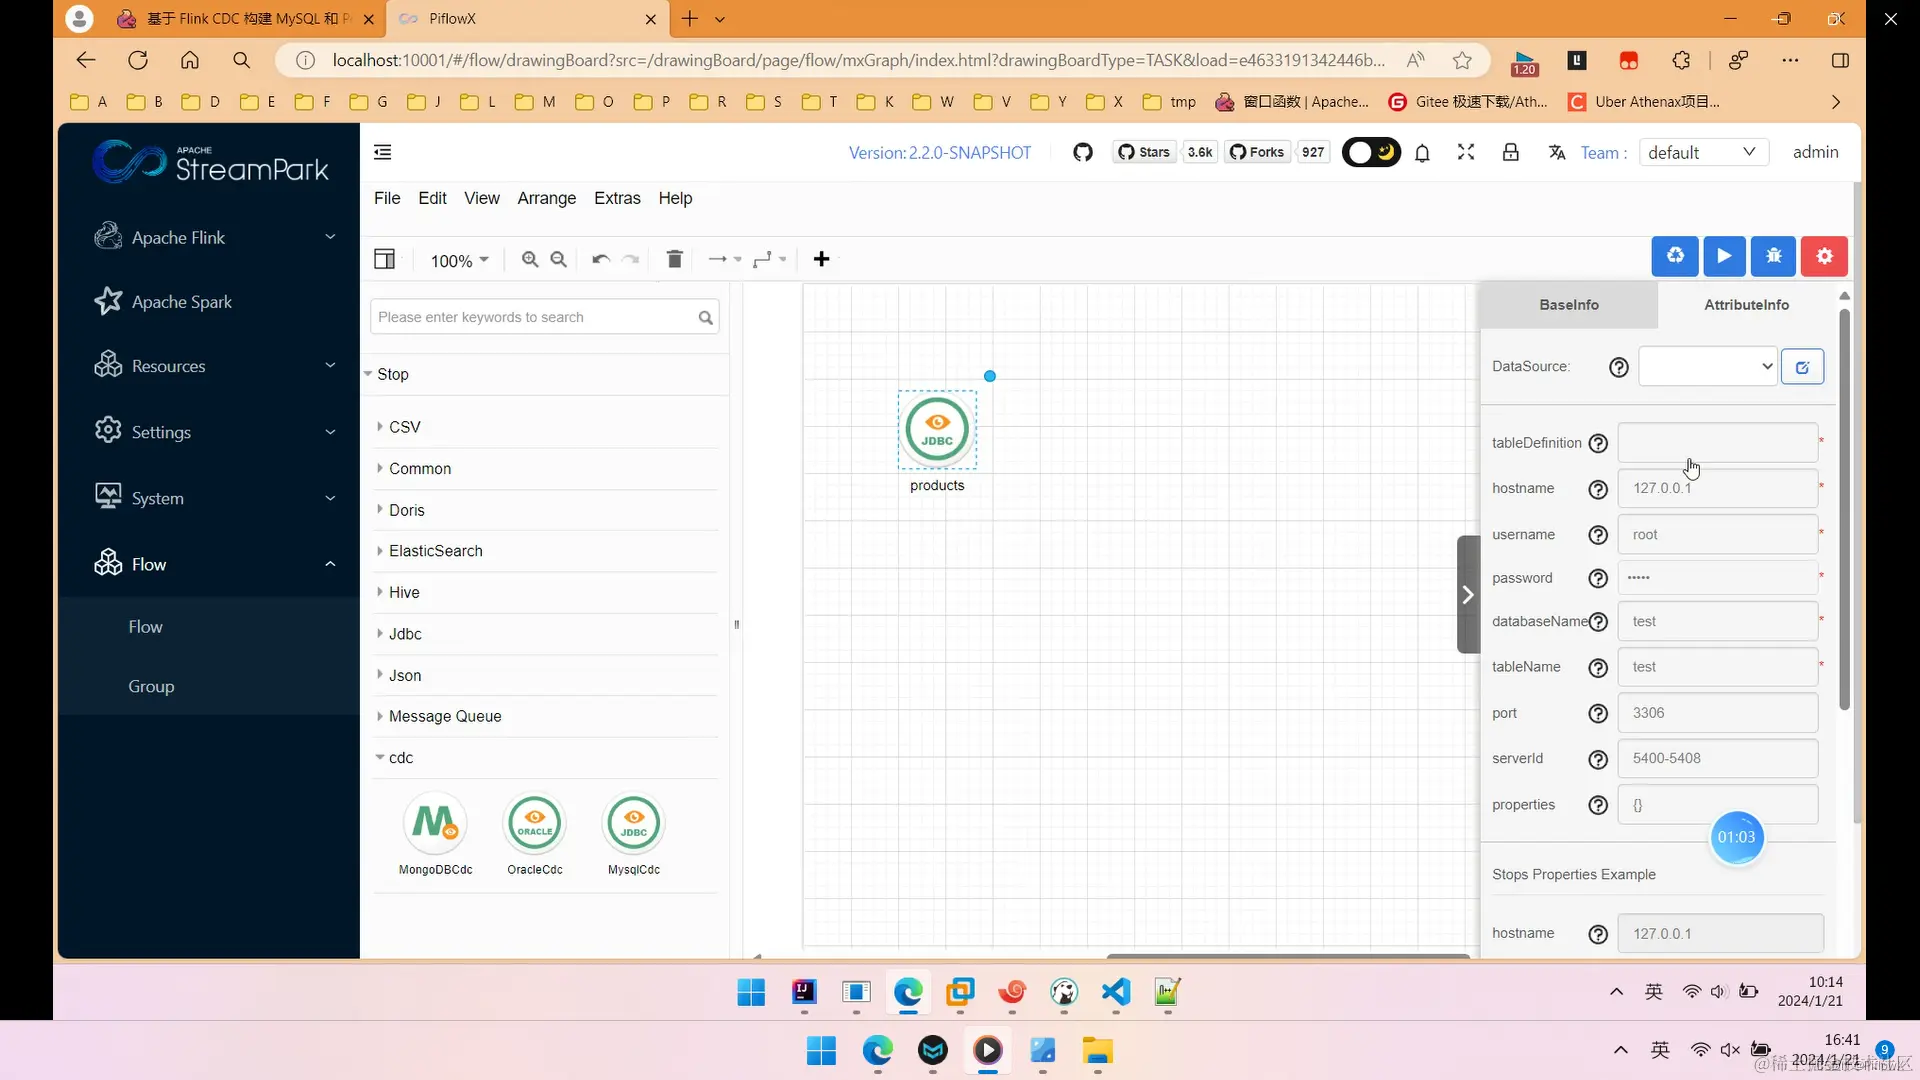Click the zoom in magnifier icon

click(530, 259)
